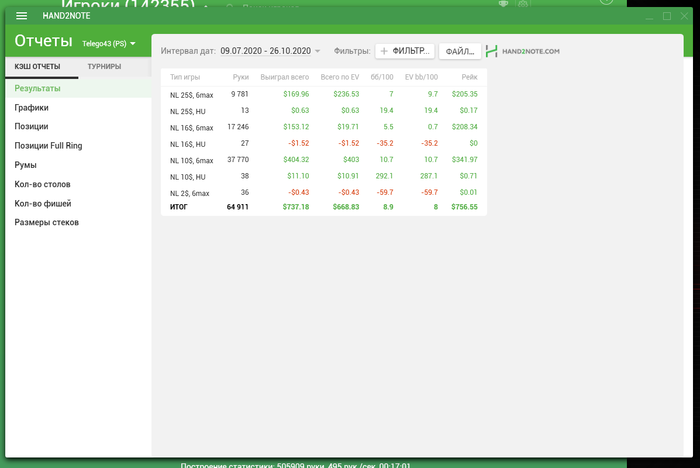Viewport: 700px width, 468px height.
Task: Select the NL 2$, 6max row
Action: pyautogui.click(x=324, y=192)
